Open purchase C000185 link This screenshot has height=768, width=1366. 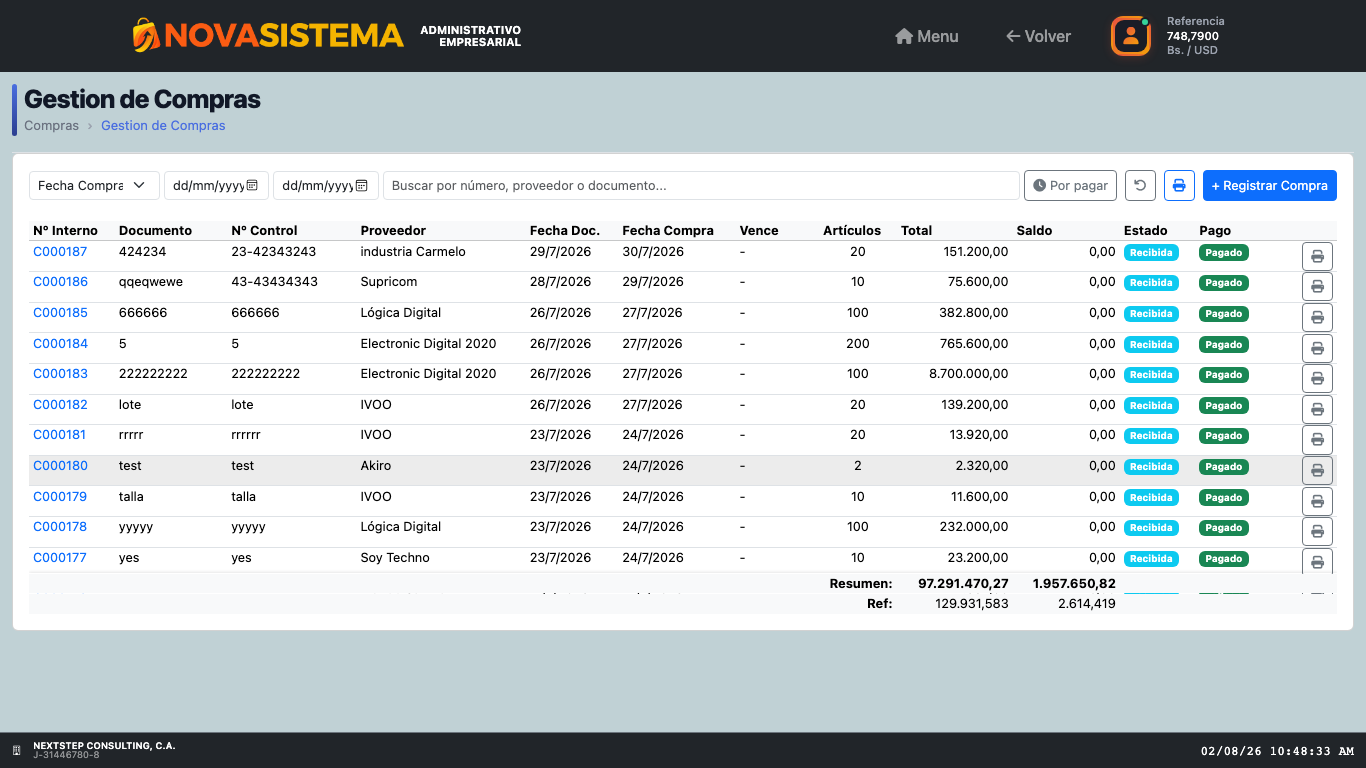coord(60,313)
